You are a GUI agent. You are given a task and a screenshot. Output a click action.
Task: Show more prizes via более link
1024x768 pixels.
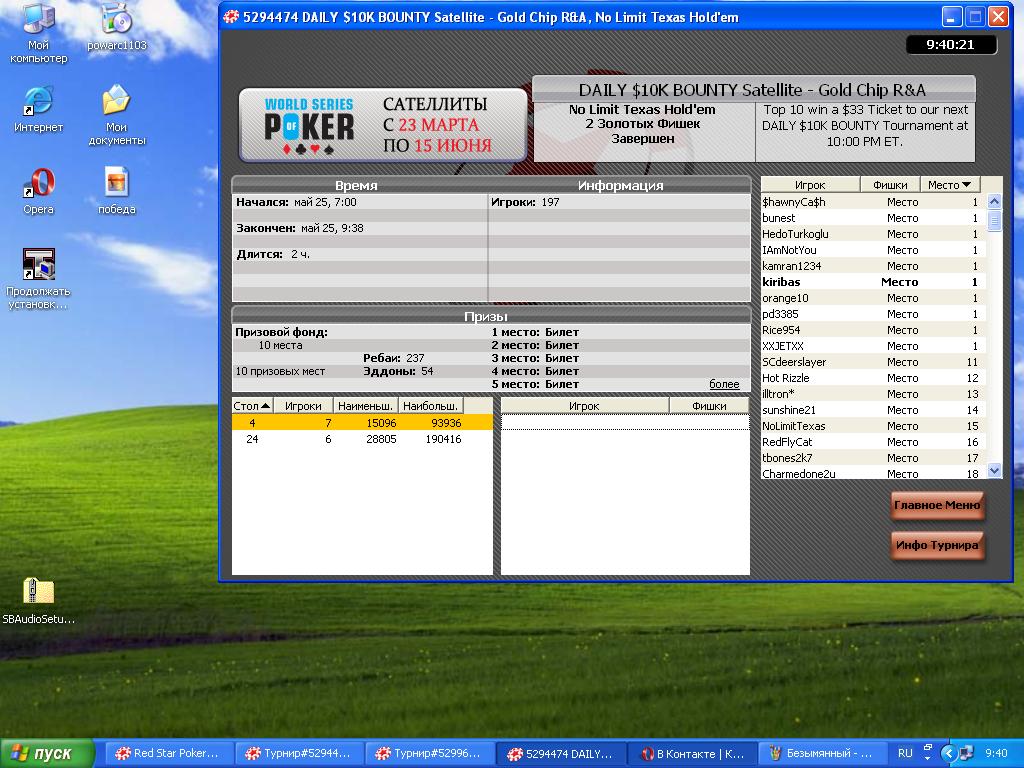click(x=724, y=384)
